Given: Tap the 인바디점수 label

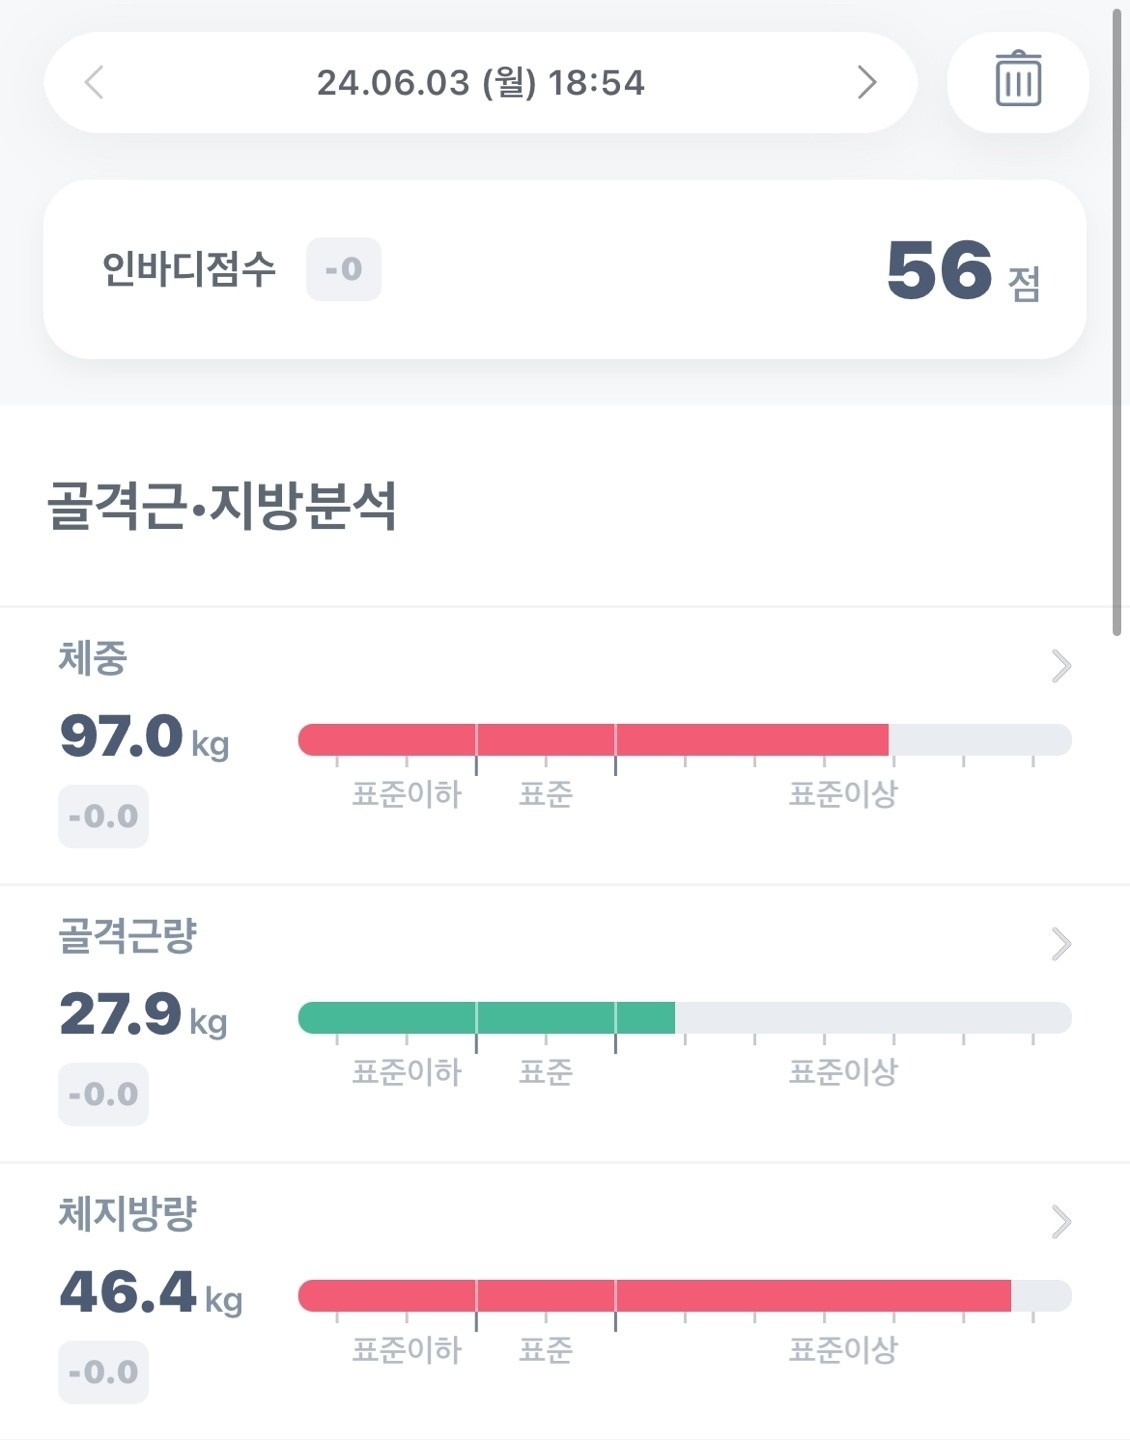Looking at the screenshot, I should [189, 269].
